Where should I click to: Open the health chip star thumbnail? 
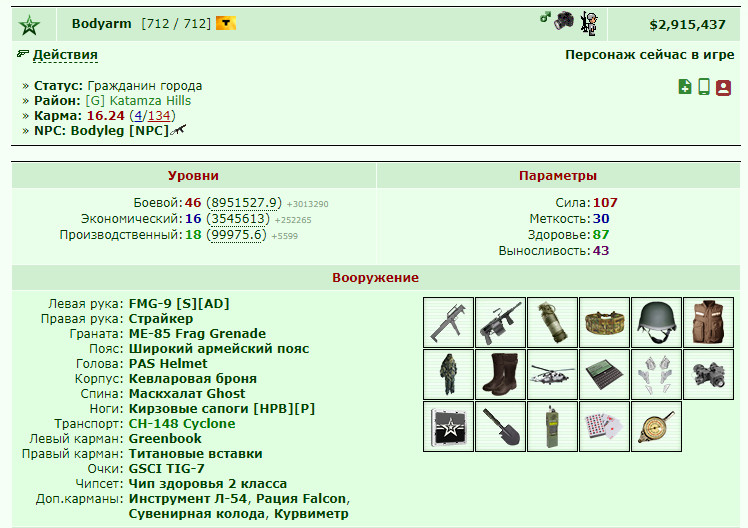448,426
